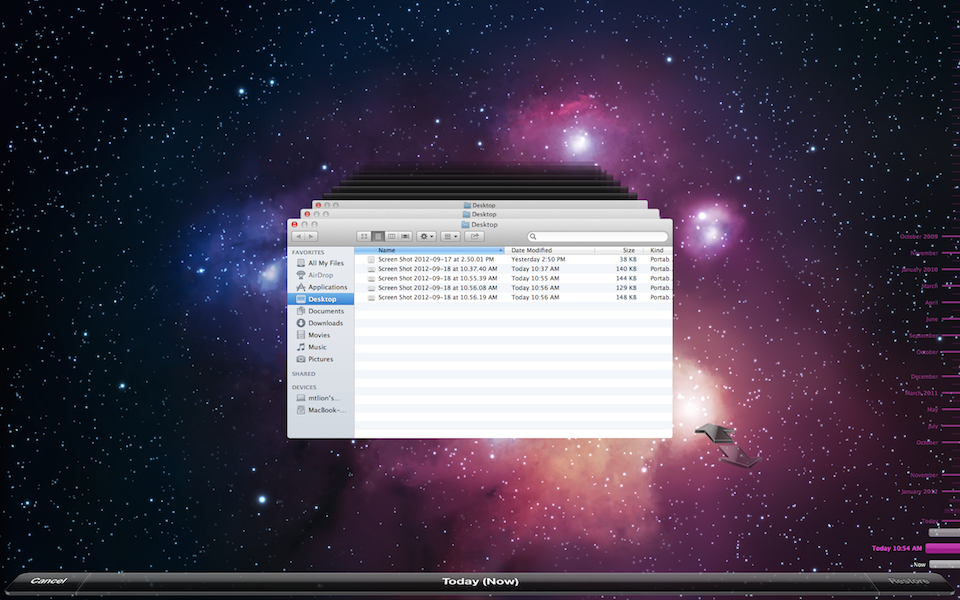Open Movies folder in sidebar
Screen dimensions: 960x600
(x=320, y=335)
